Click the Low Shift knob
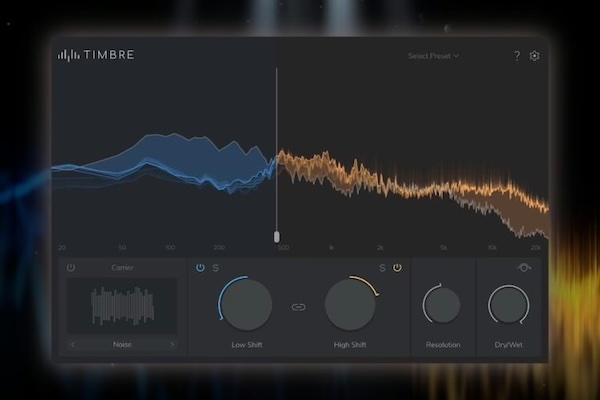The height and width of the screenshot is (400, 600). coord(246,305)
